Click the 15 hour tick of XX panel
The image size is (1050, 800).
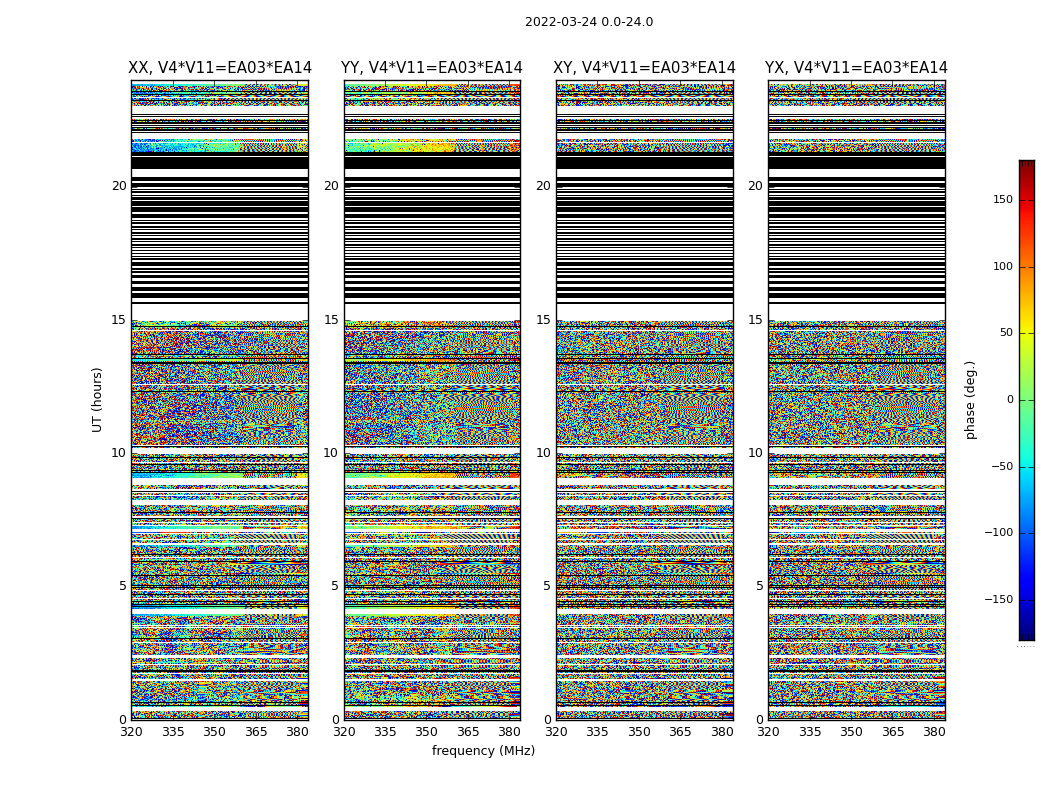coord(119,320)
